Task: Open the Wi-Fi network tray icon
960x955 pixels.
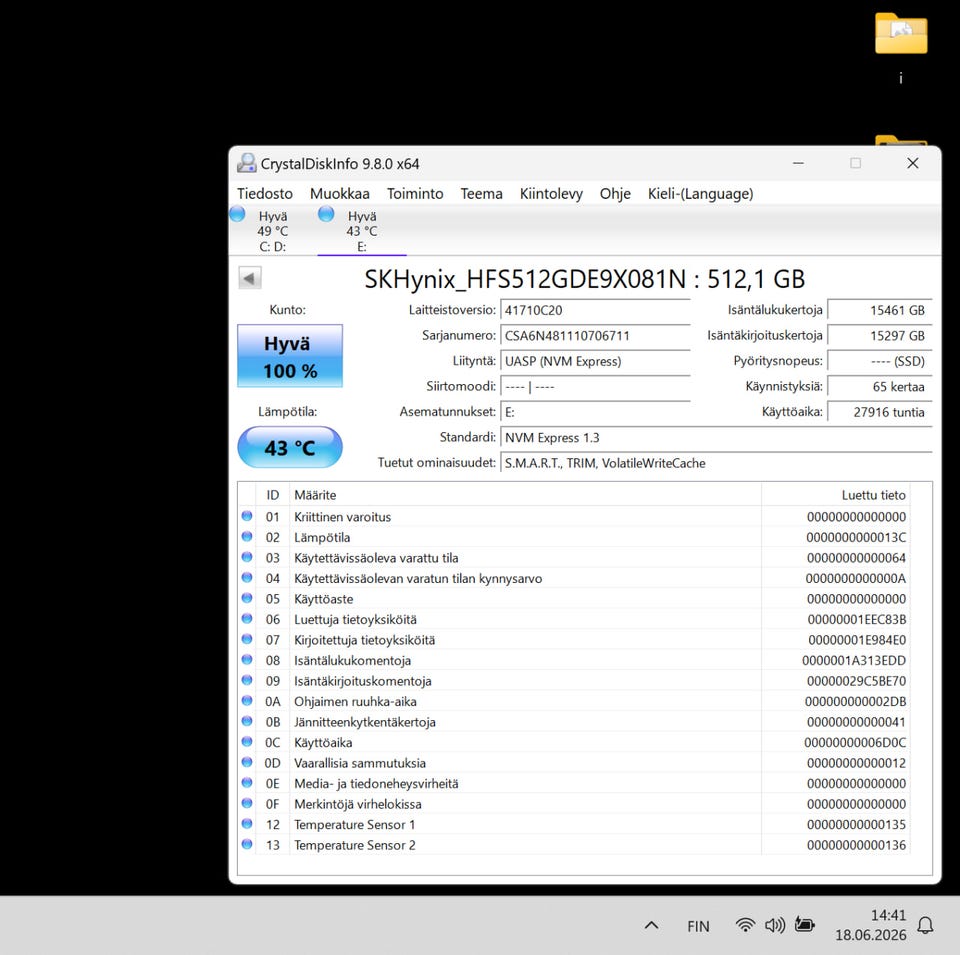Action: pyautogui.click(x=745, y=925)
